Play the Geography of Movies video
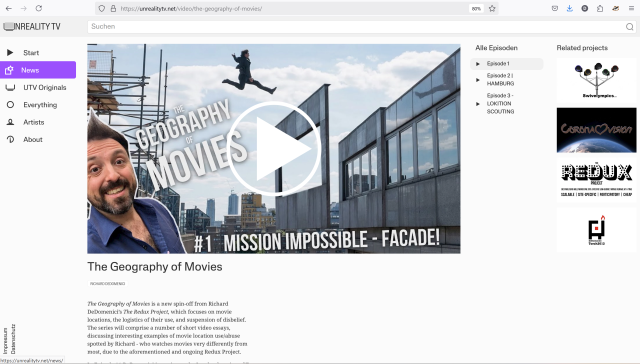This screenshot has height=364, width=640. (x=273, y=149)
